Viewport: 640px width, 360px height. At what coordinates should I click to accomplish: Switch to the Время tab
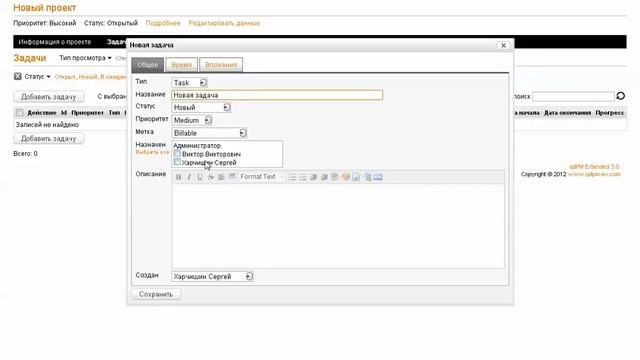(182, 65)
